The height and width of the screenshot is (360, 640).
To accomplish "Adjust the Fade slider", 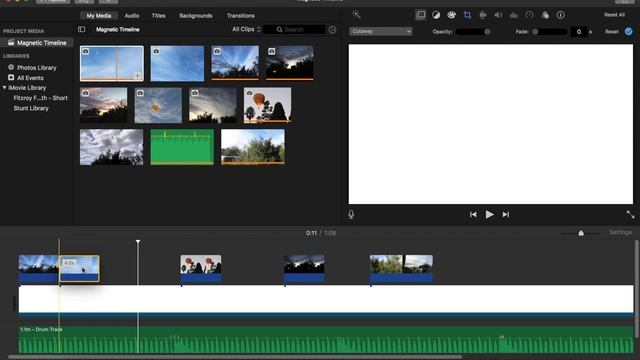I will (549, 31).
